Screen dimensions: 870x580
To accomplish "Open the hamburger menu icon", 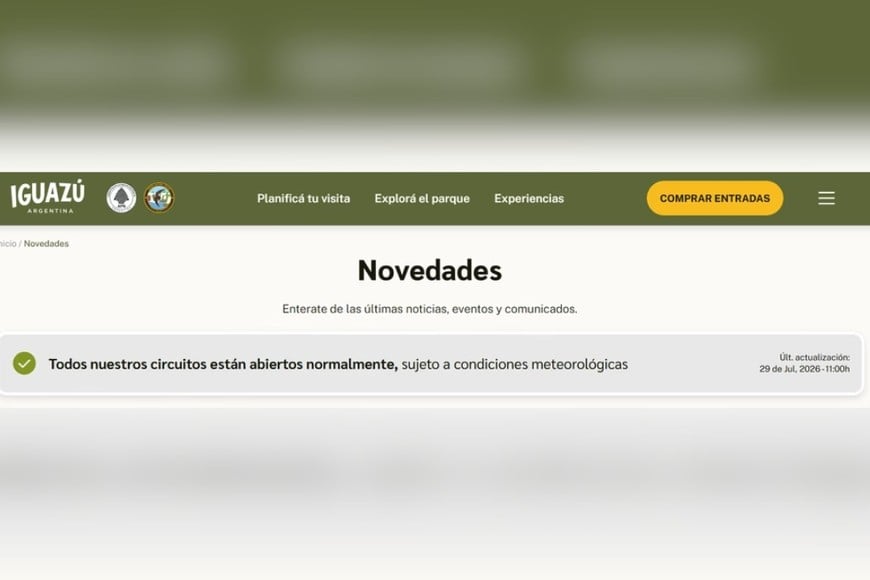I will (826, 198).
